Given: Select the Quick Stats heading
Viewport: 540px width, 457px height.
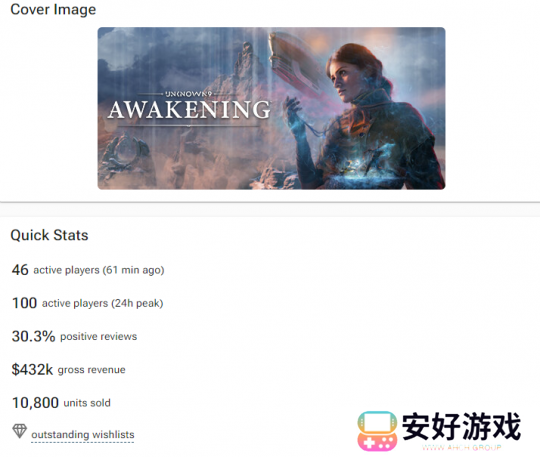Looking at the screenshot, I should [x=49, y=235].
